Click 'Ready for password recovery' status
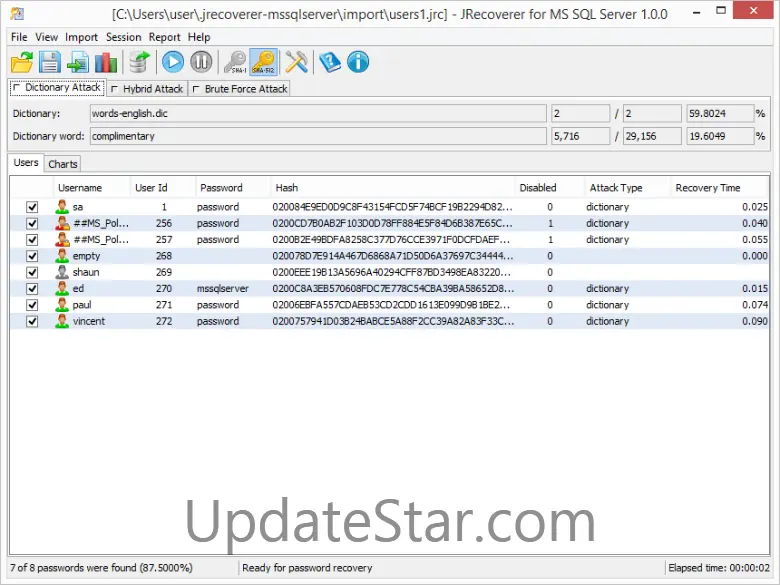 307,568
